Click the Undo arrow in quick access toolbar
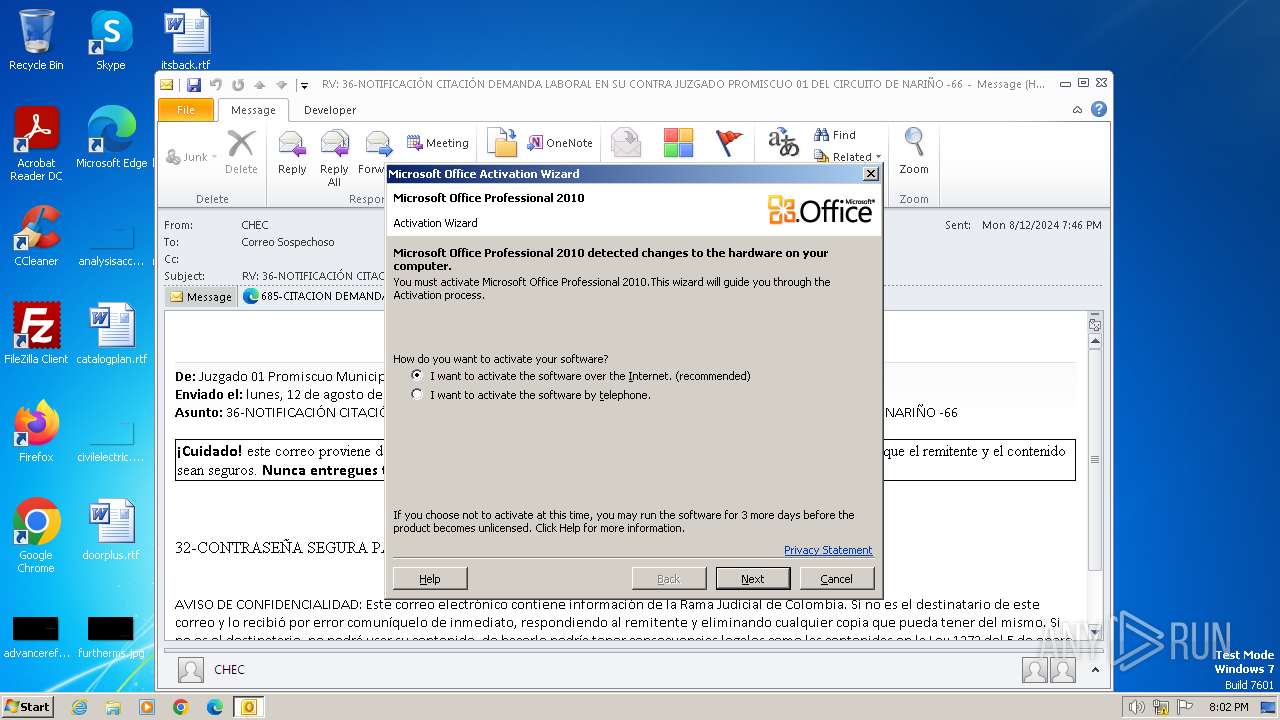Viewport: 1280px width, 720px height. tap(216, 85)
